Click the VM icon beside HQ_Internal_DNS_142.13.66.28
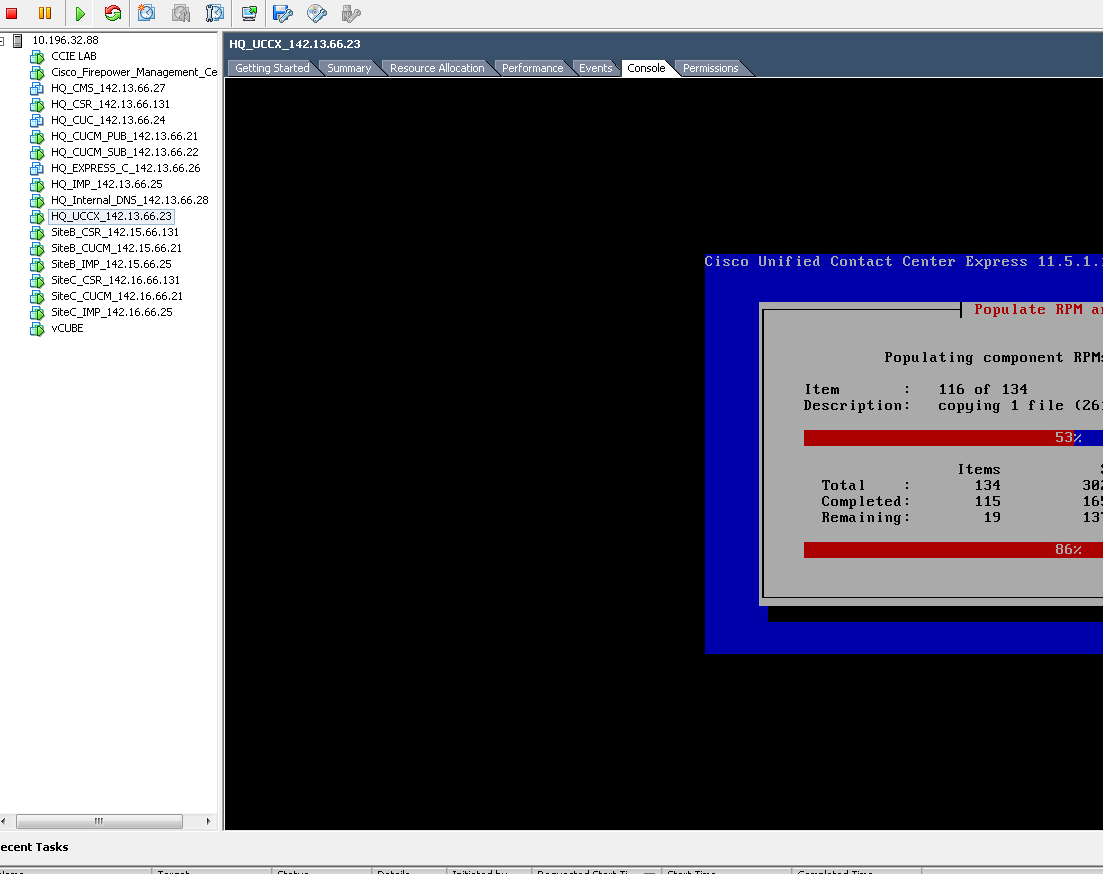The width and height of the screenshot is (1103, 874). pyautogui.click(x=37, y=201)
